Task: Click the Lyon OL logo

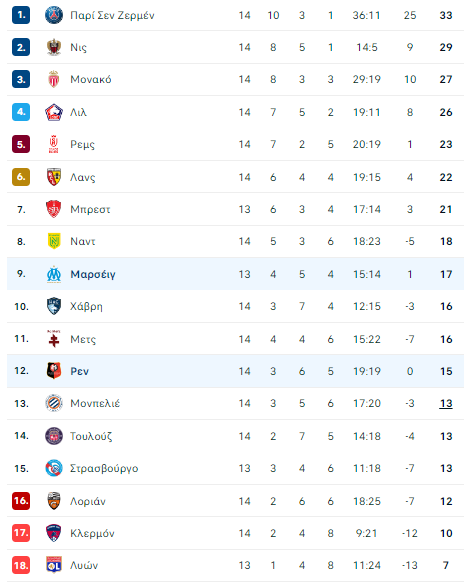Action: tap(54, 565)
